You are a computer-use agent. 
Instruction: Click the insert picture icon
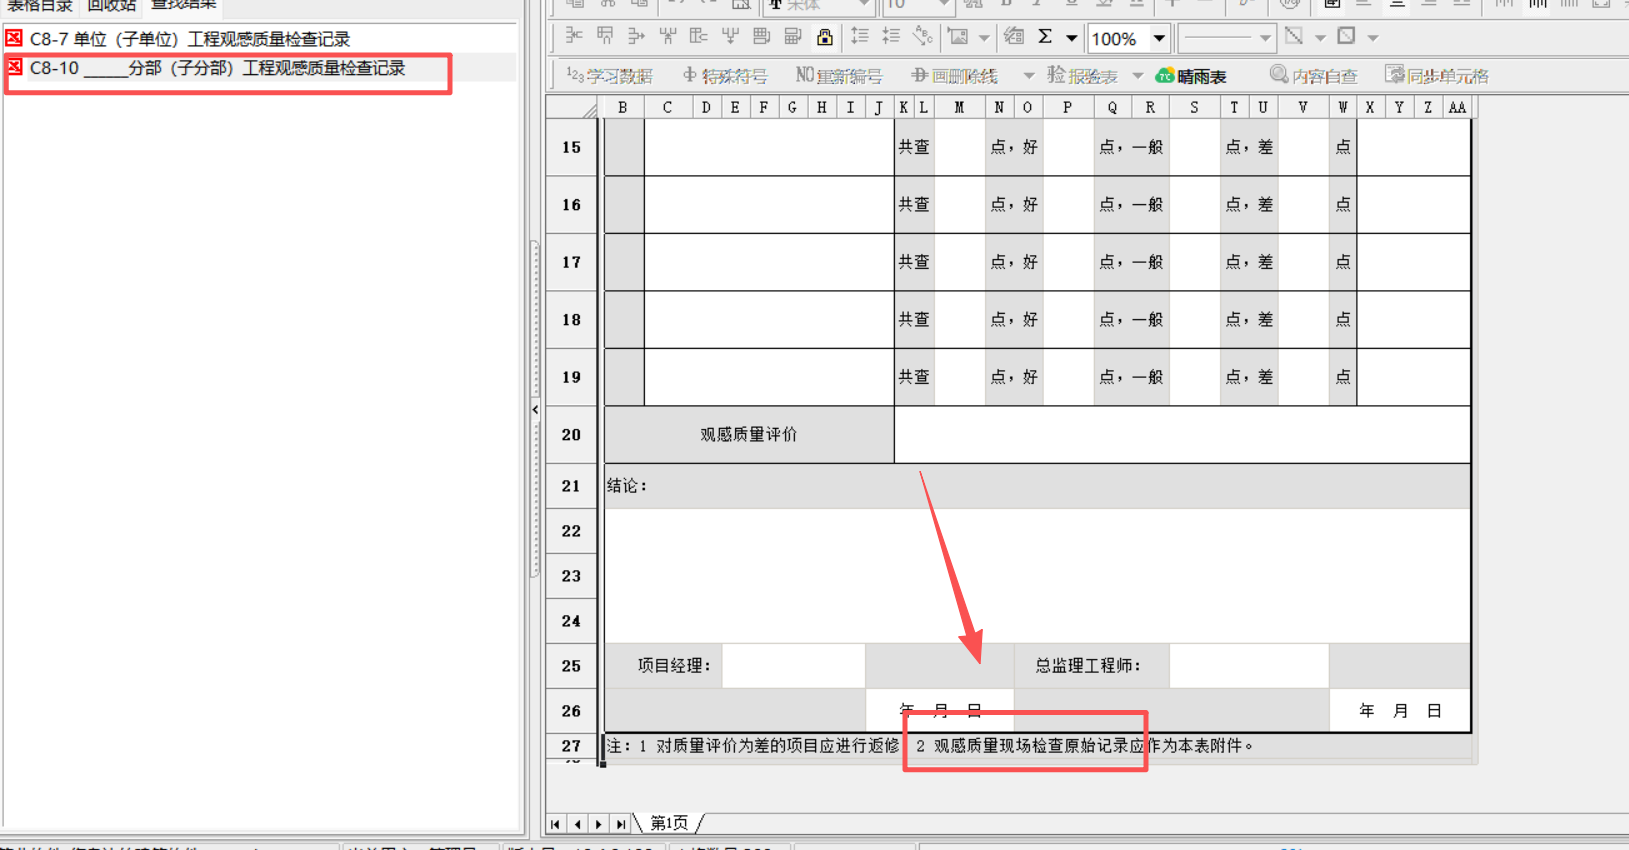tap(958, 37)
